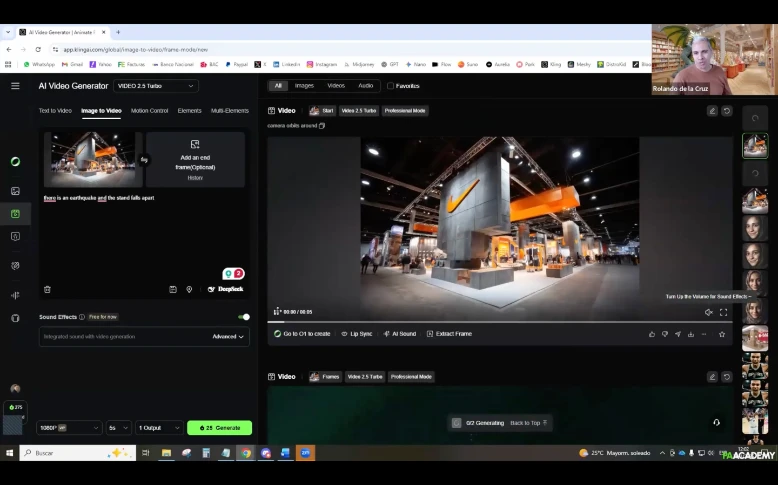The image size is (778, 485).
Task: Download the video using the download icon
Action: [x=691, y=334]
